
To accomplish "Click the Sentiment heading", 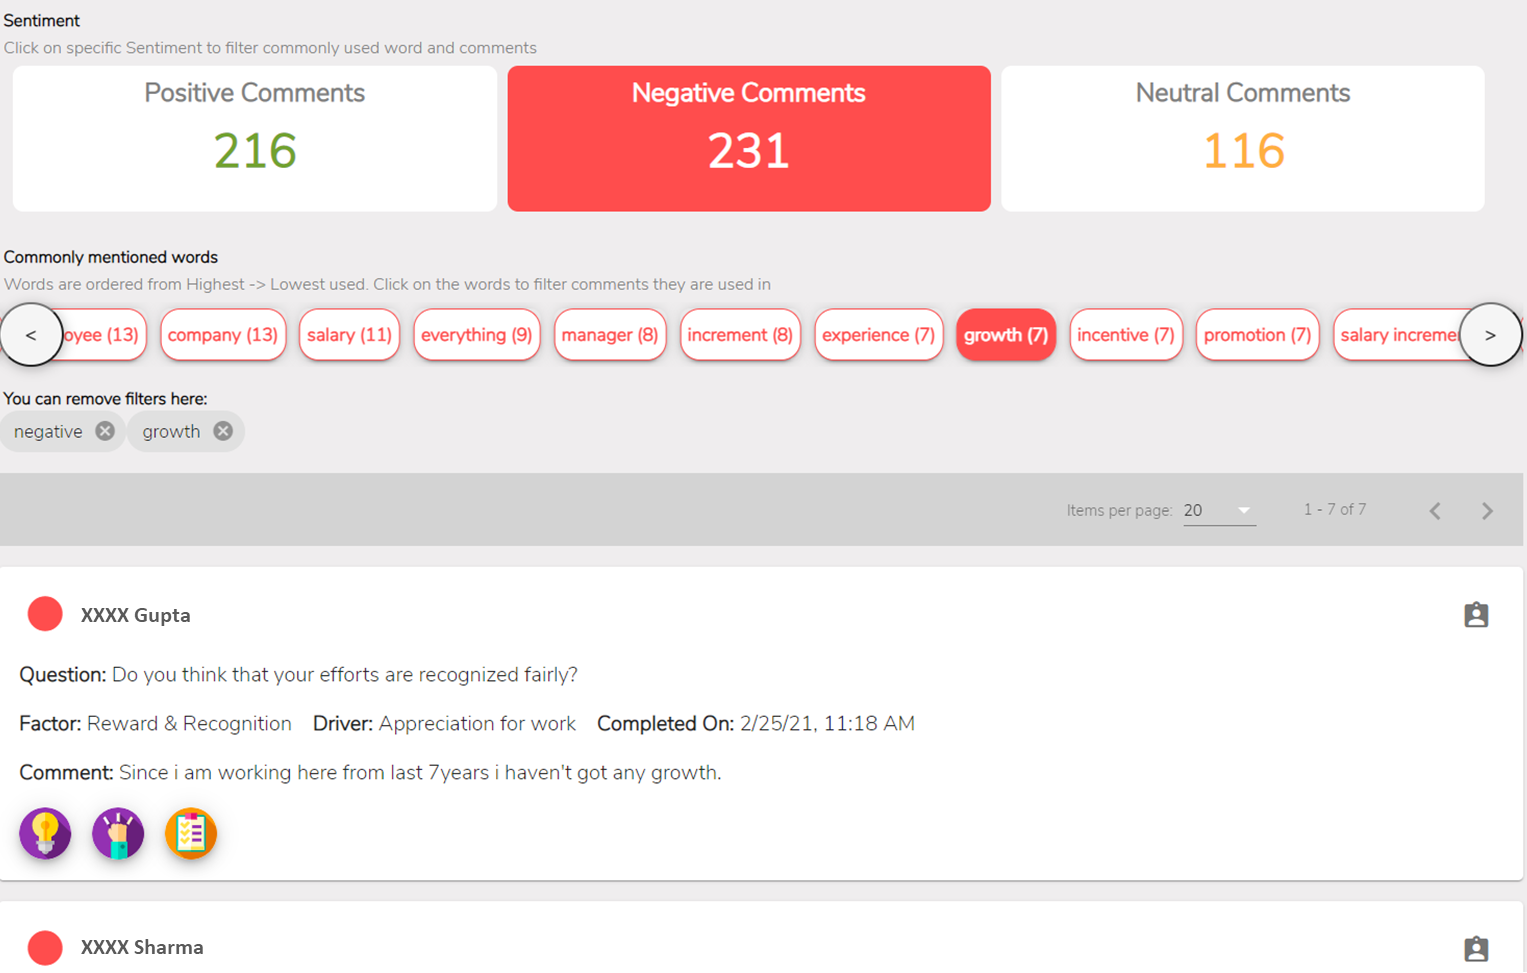I will pos(42,20).
